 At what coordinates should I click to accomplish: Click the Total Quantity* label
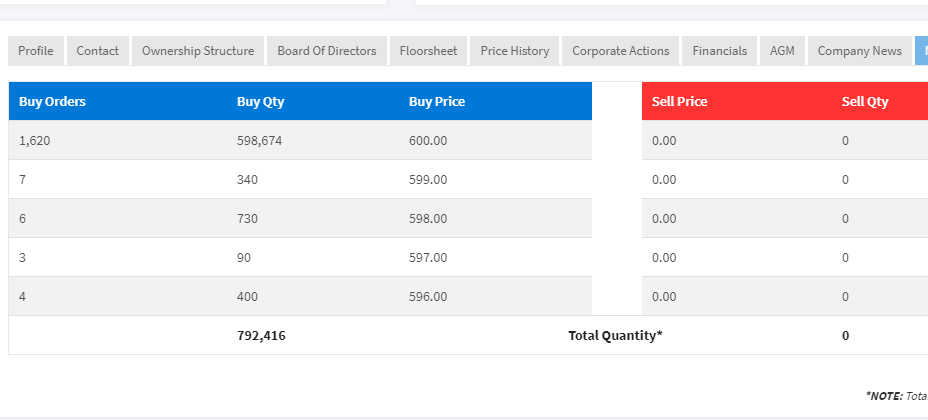click(x=616, y=335)
